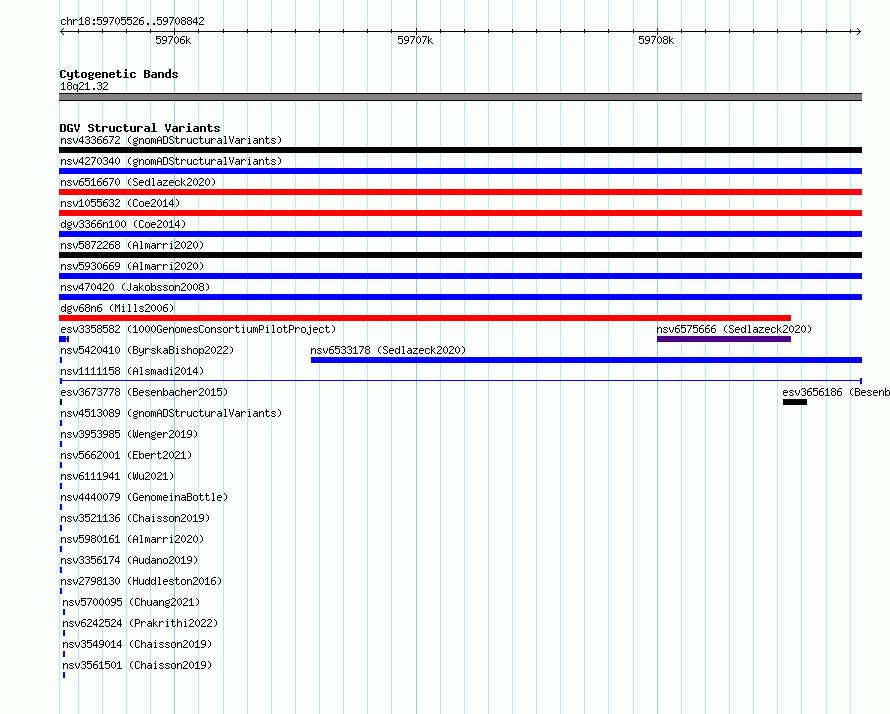Viewport: 890px width, 714px height.
Task: Click nsv6575666 Sedlazeck2020 label
Action: click(x=734, y=329)
